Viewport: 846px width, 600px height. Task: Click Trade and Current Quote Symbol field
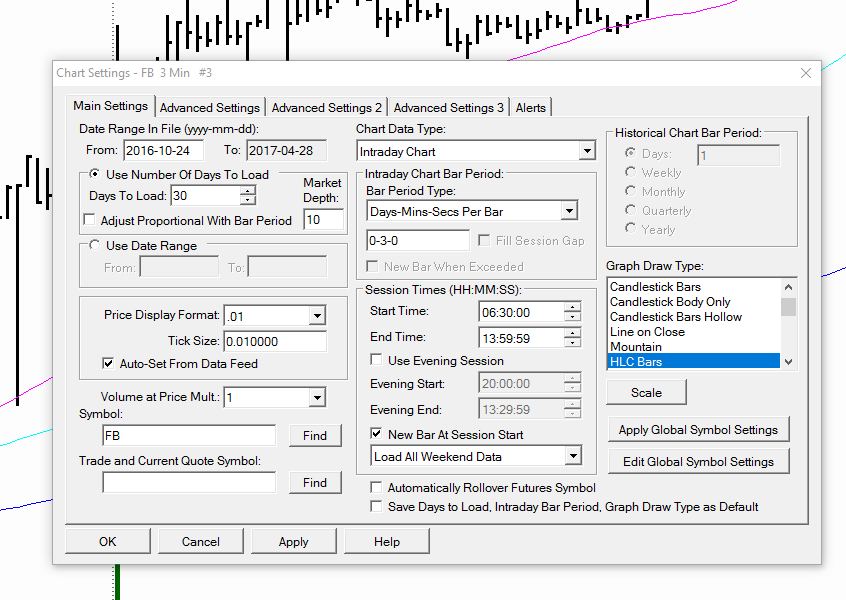tap(189, 482)
